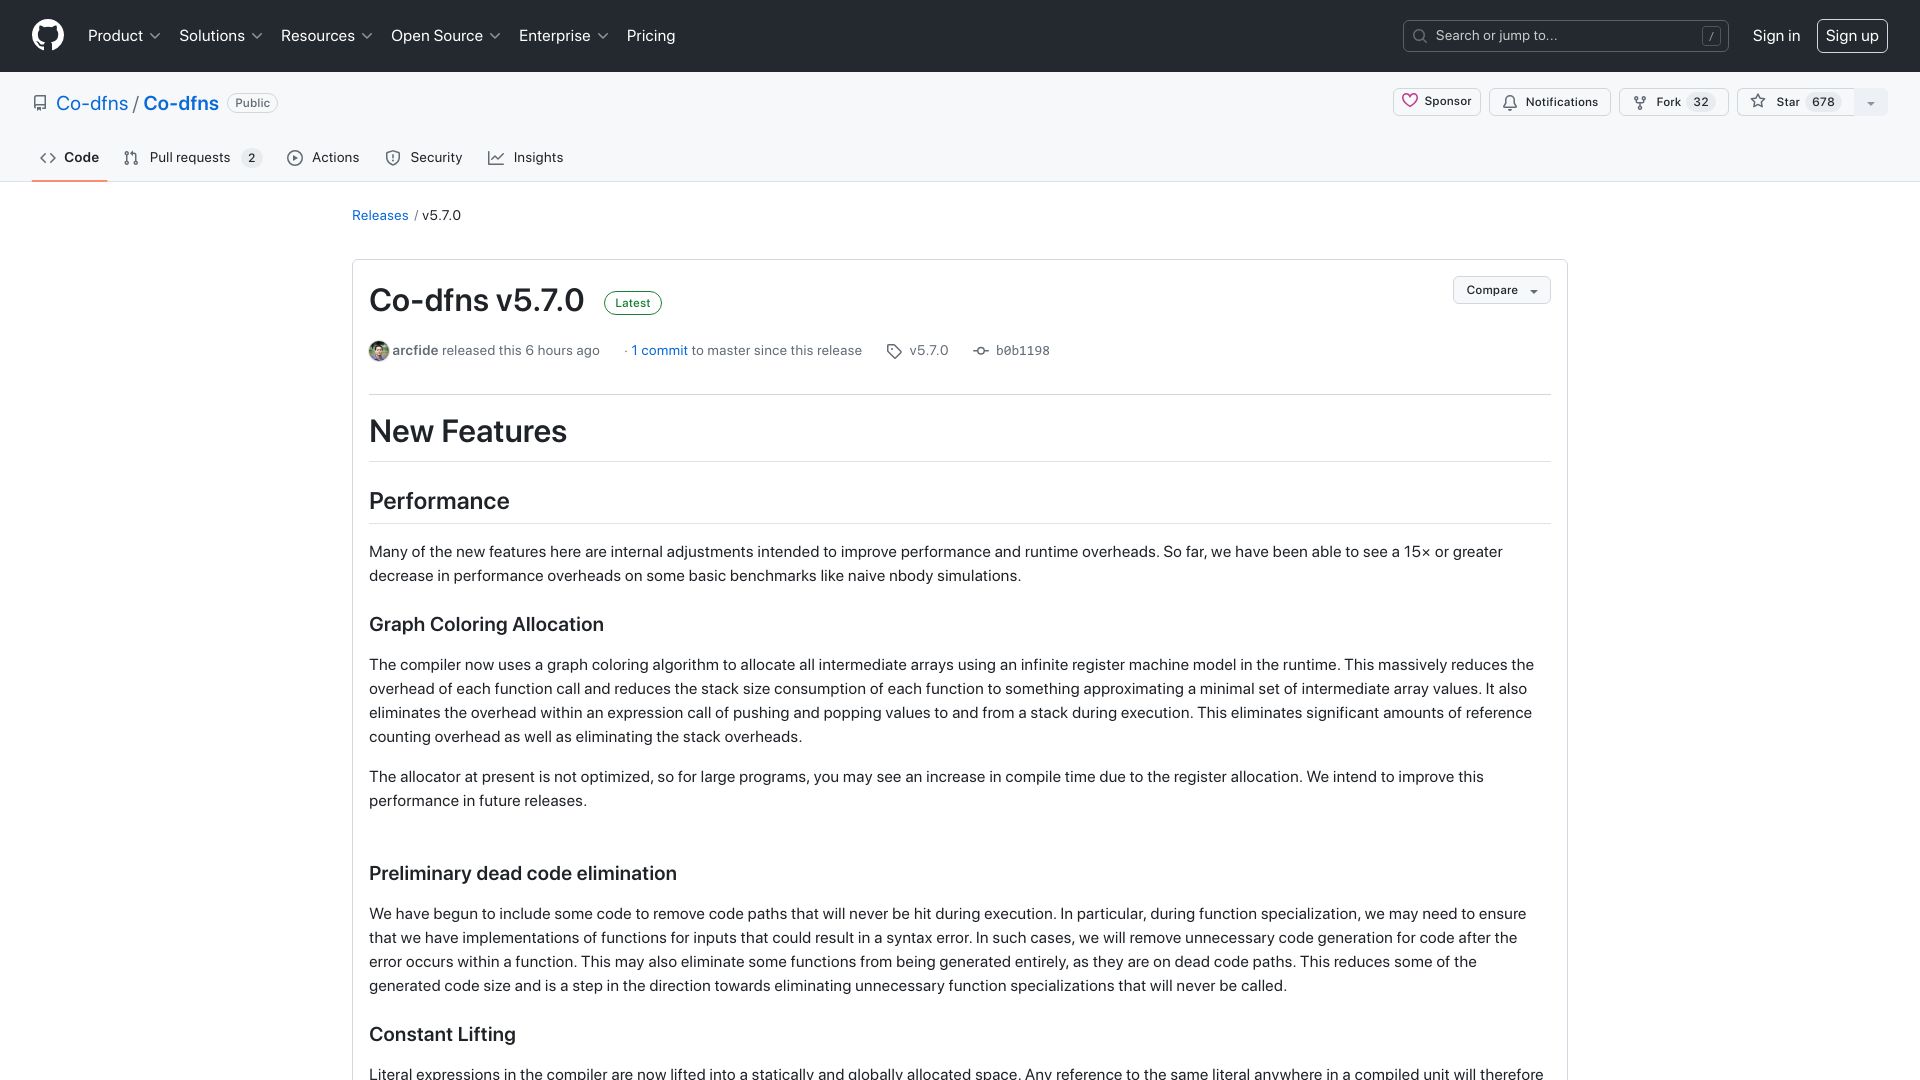The width and height of the screenshot is (1920, 1080).
Task: Open the star lists dropdown arrow
Action: click(1871, 102)
